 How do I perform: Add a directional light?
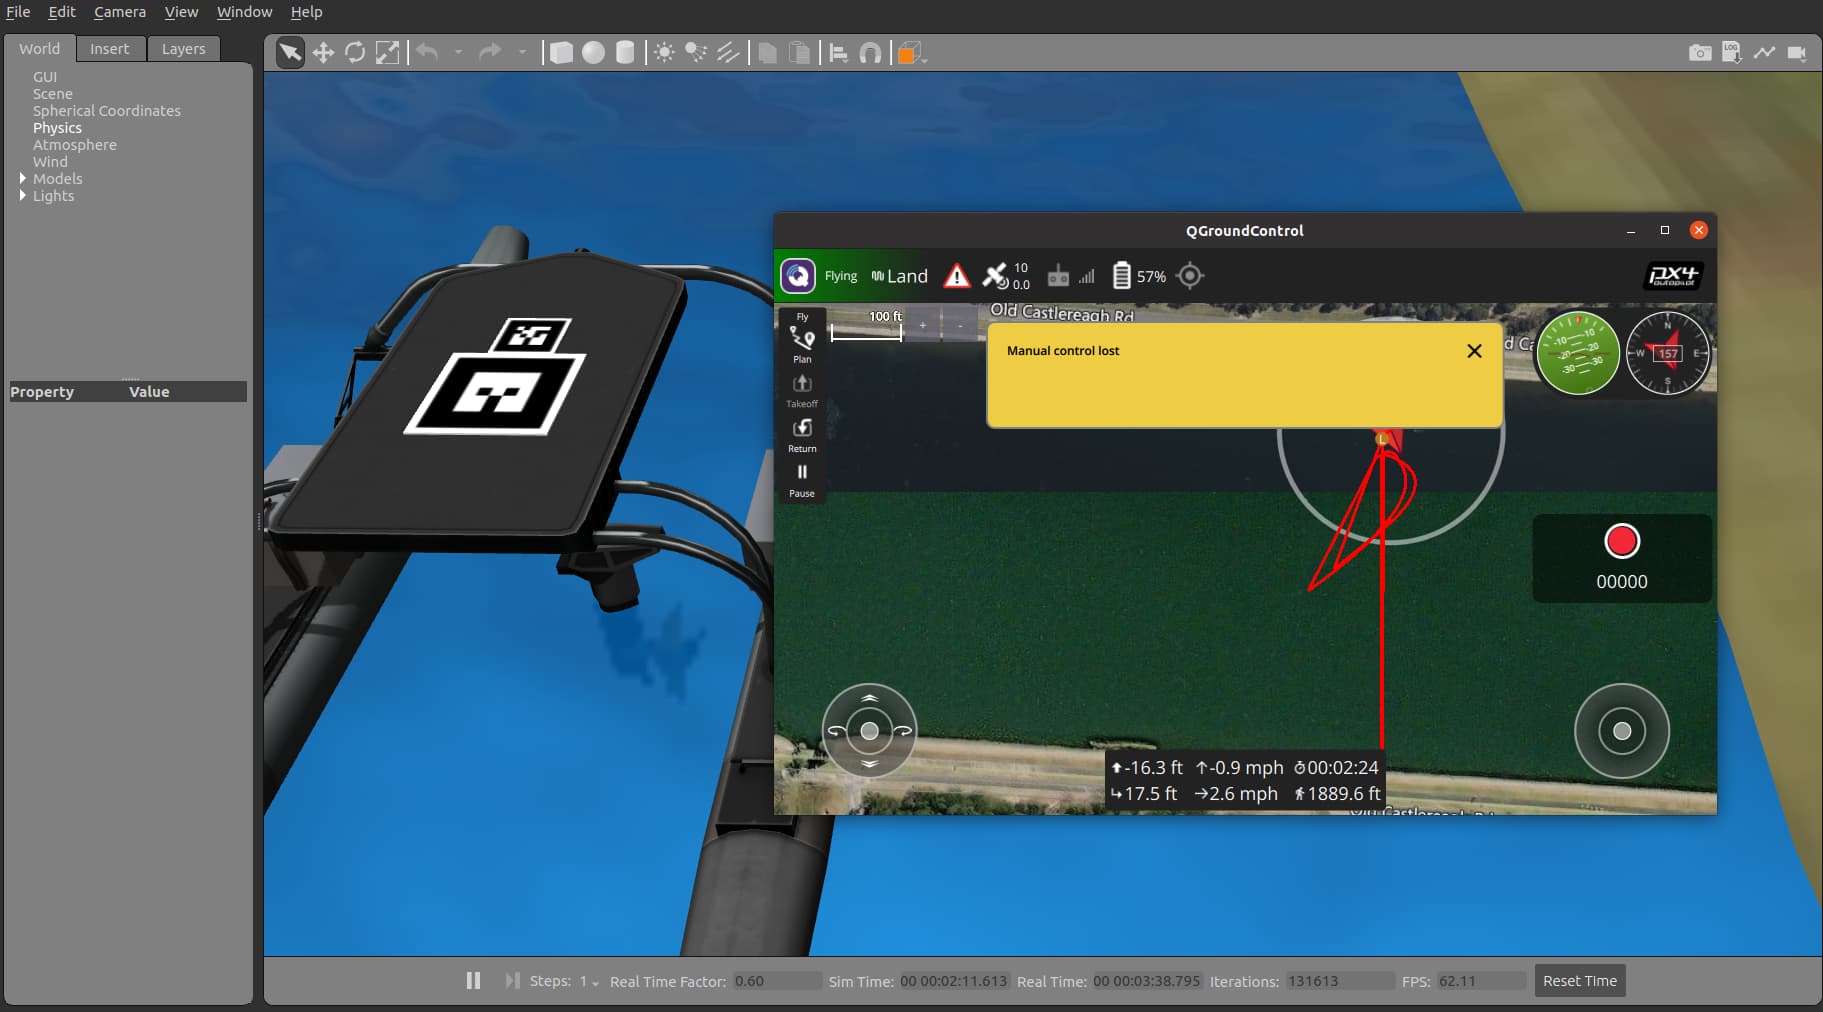[x=728, y=53]
